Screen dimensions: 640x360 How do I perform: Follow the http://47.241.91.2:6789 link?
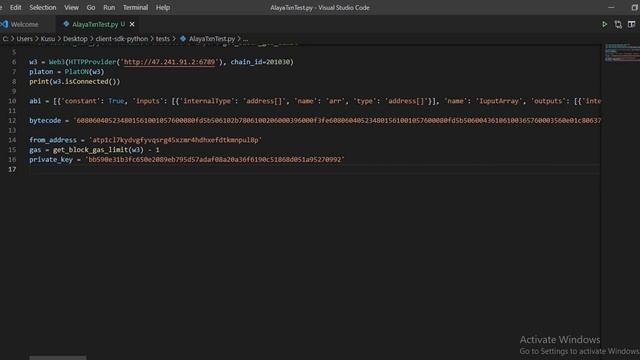tap(169, 62)
